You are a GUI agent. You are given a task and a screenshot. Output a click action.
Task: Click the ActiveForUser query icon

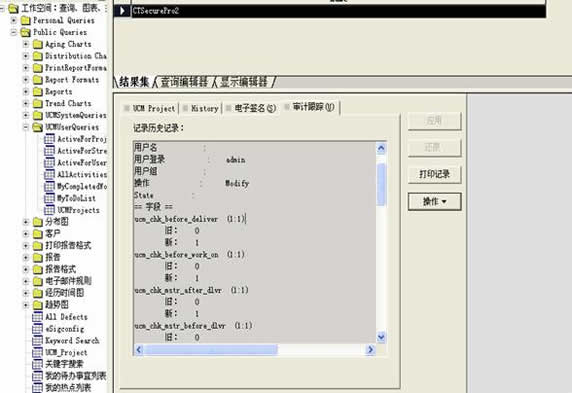(49, 163)
